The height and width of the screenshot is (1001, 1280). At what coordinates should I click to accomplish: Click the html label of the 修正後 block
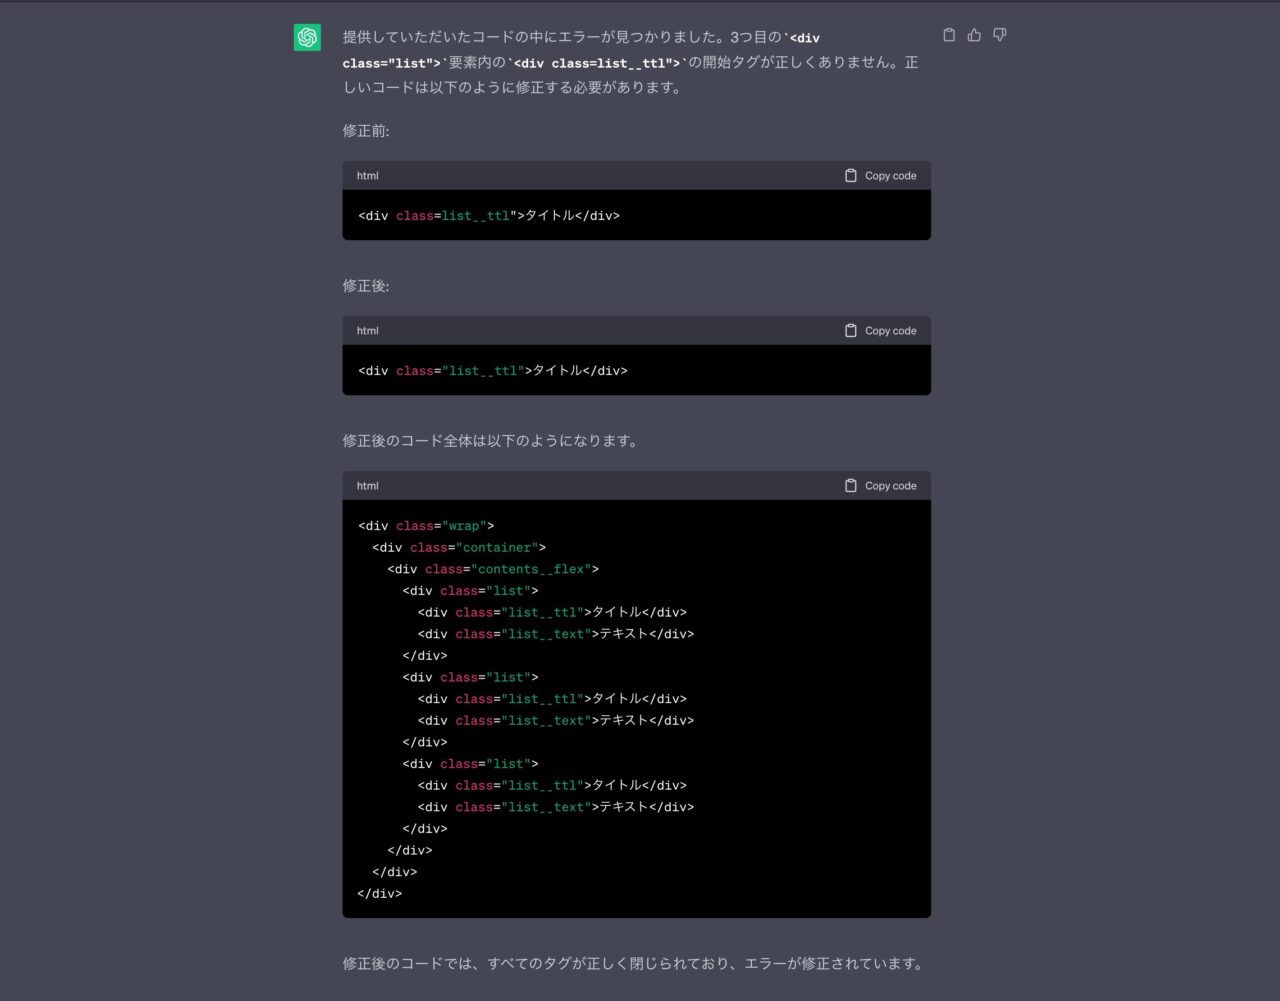coord(367,330)
